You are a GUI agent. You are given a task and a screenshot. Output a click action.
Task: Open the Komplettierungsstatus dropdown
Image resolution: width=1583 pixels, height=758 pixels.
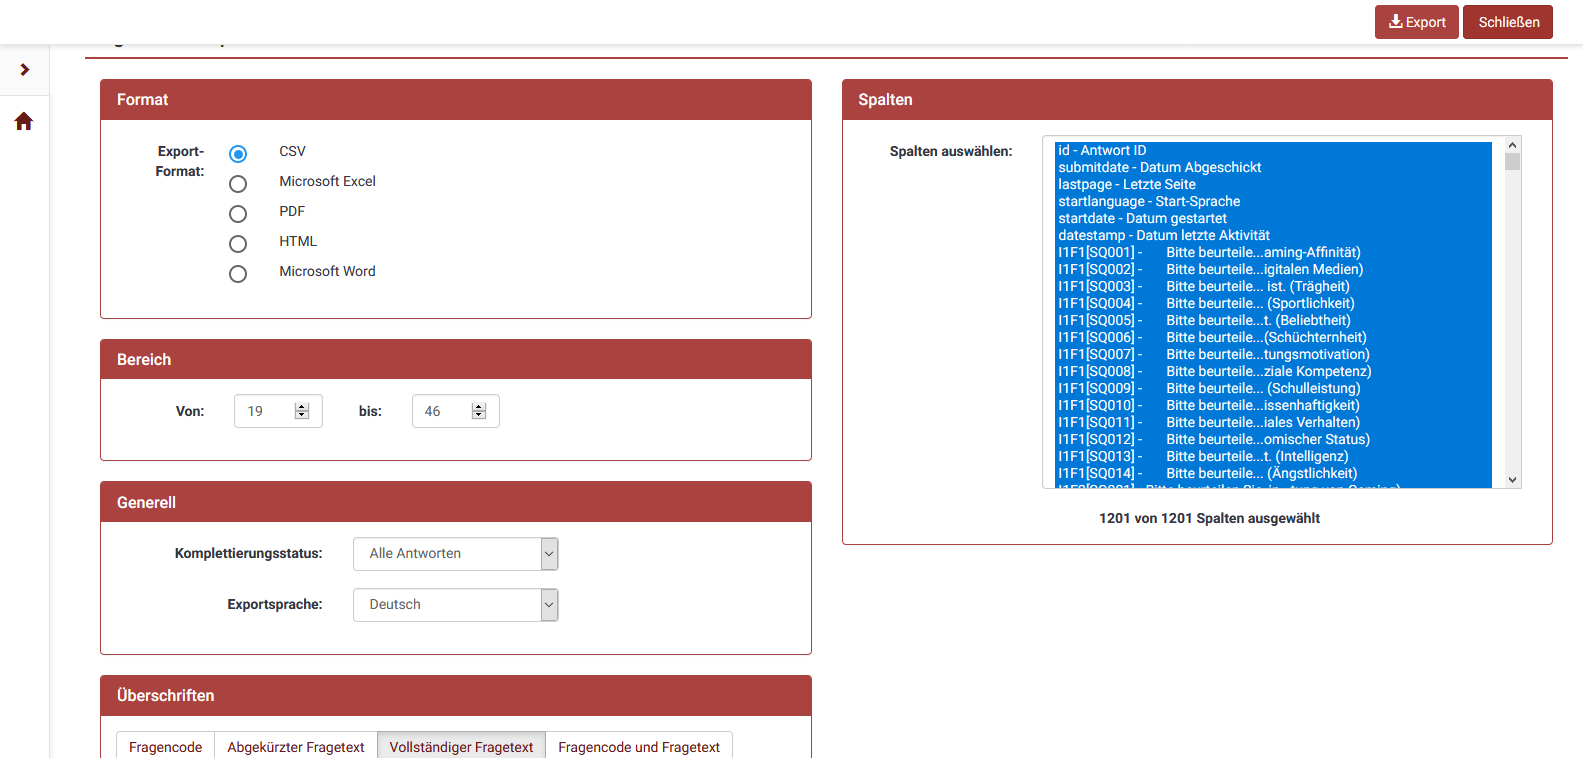tap(455, 554)
